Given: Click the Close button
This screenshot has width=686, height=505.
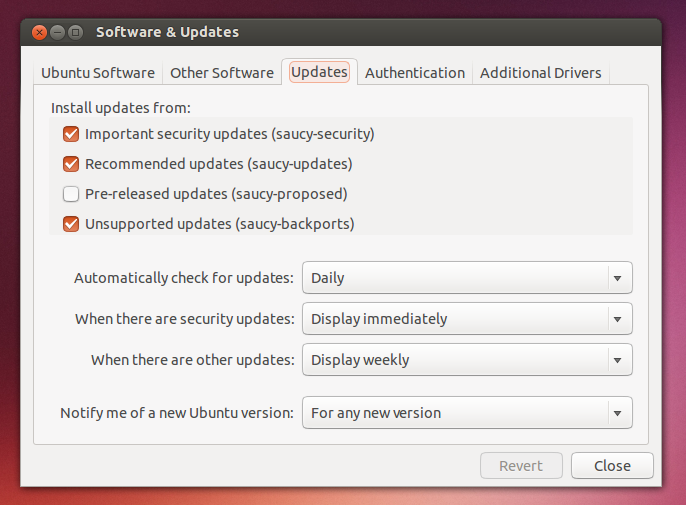Looking at the screenshot, I should (612, 466).
